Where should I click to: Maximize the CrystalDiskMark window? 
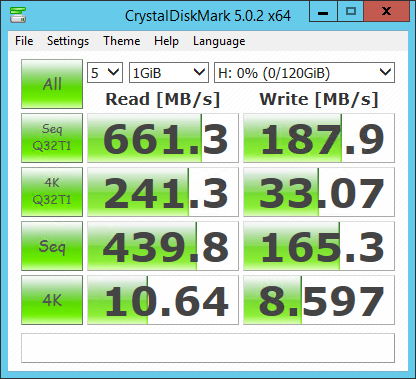coord(351,12)
